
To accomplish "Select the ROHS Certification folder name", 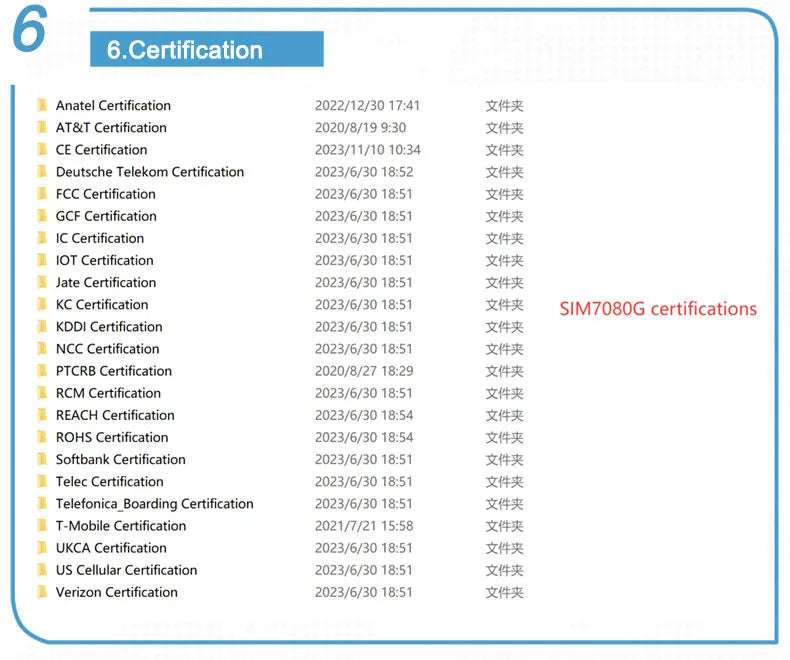I will [112, 438].
